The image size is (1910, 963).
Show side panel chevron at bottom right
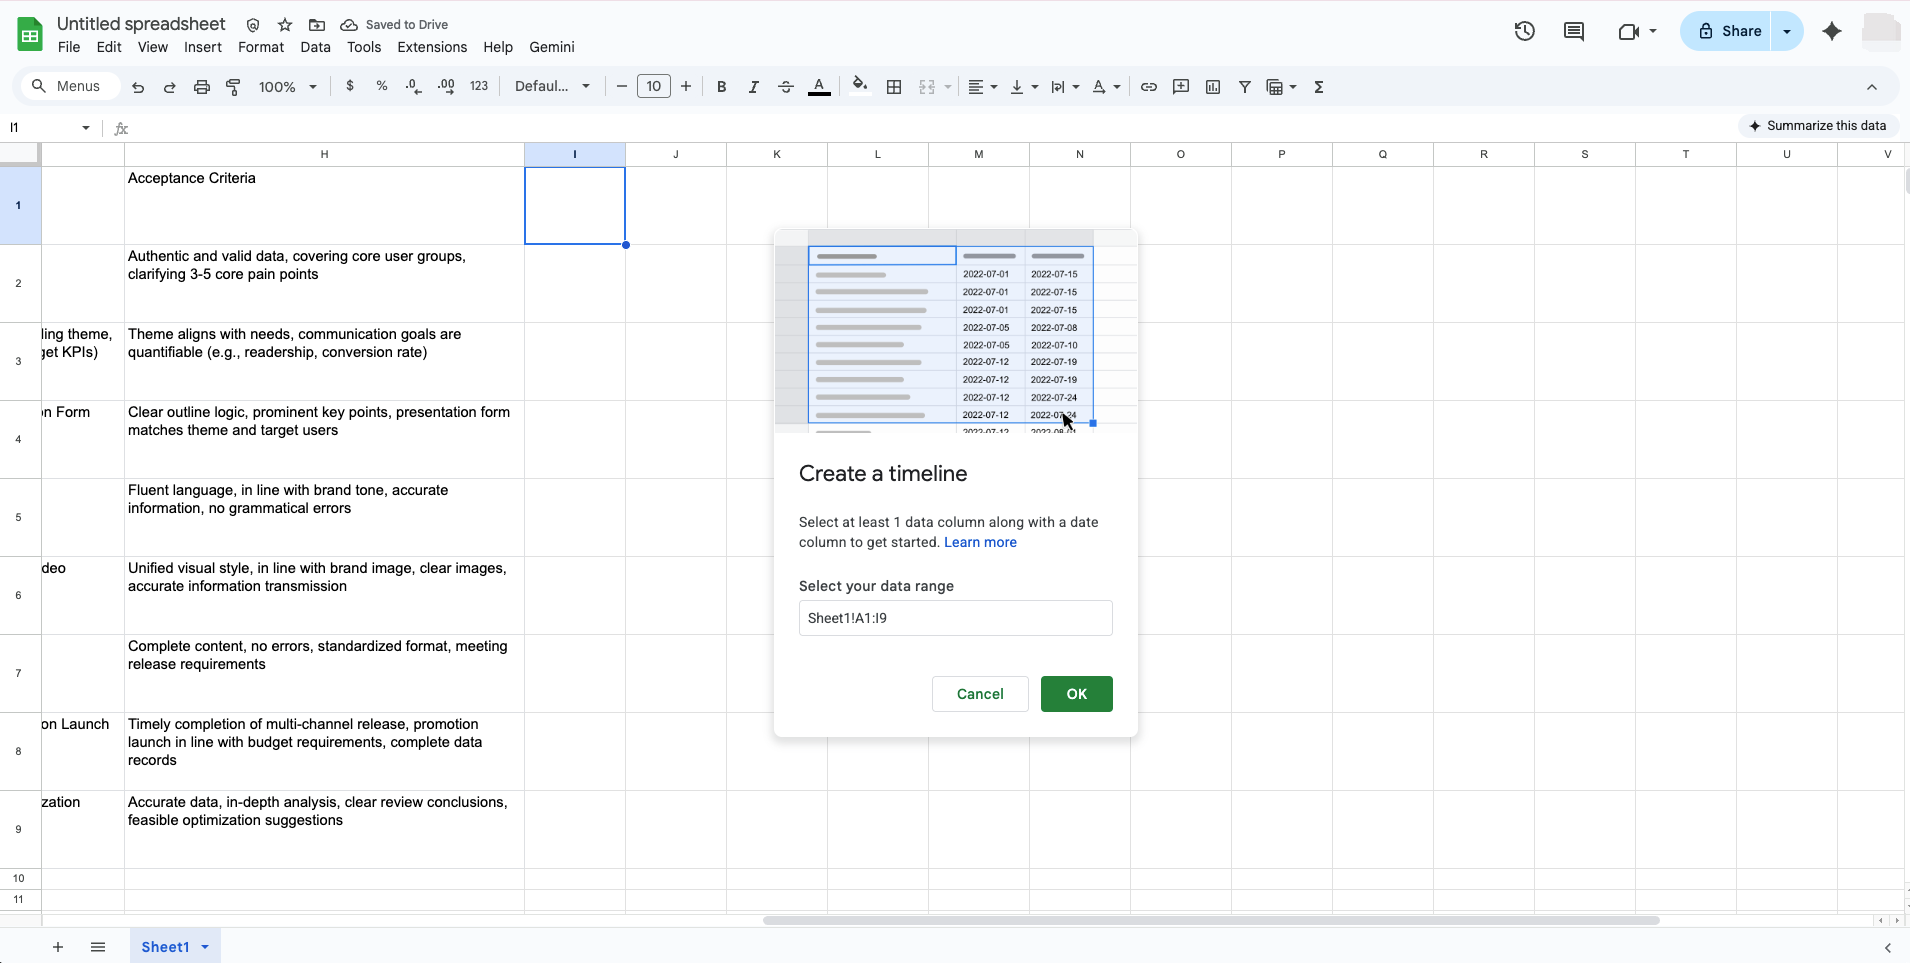[1887, 947]
